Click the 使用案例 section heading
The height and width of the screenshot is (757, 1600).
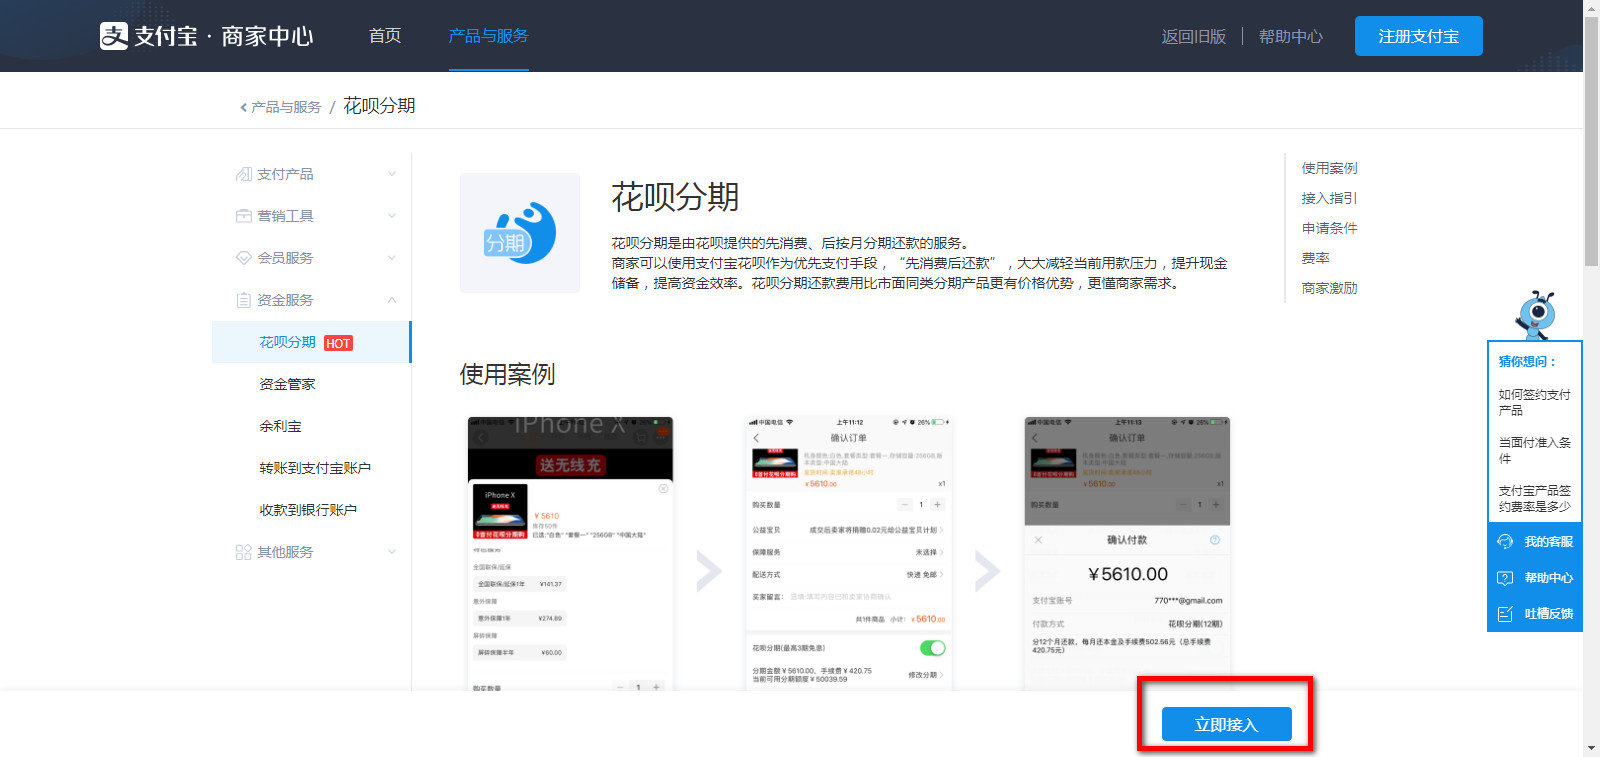point(507,374)
